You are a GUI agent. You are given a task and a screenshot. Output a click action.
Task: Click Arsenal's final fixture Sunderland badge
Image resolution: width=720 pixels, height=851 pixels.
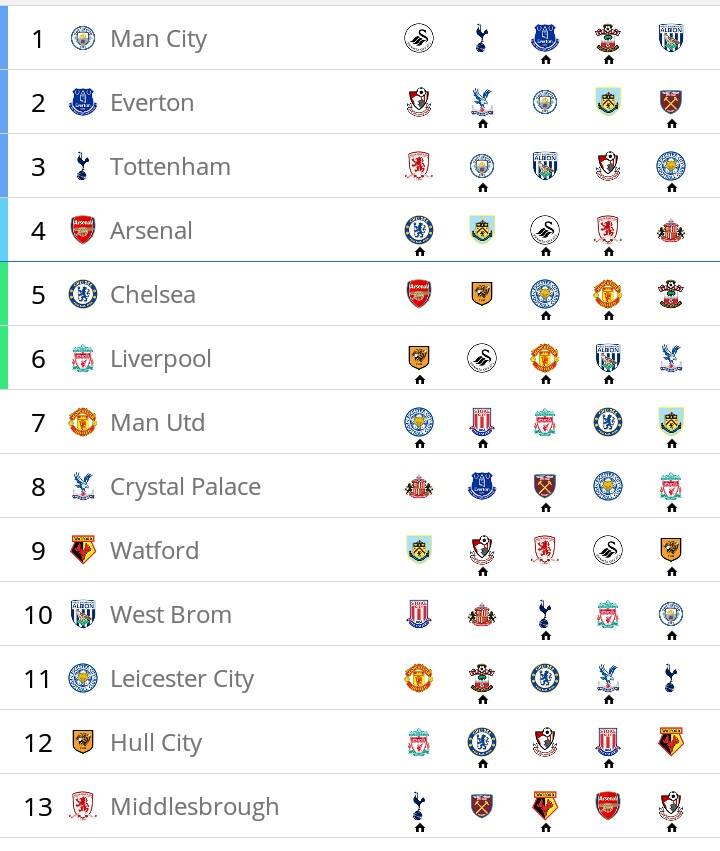[671, 231]
